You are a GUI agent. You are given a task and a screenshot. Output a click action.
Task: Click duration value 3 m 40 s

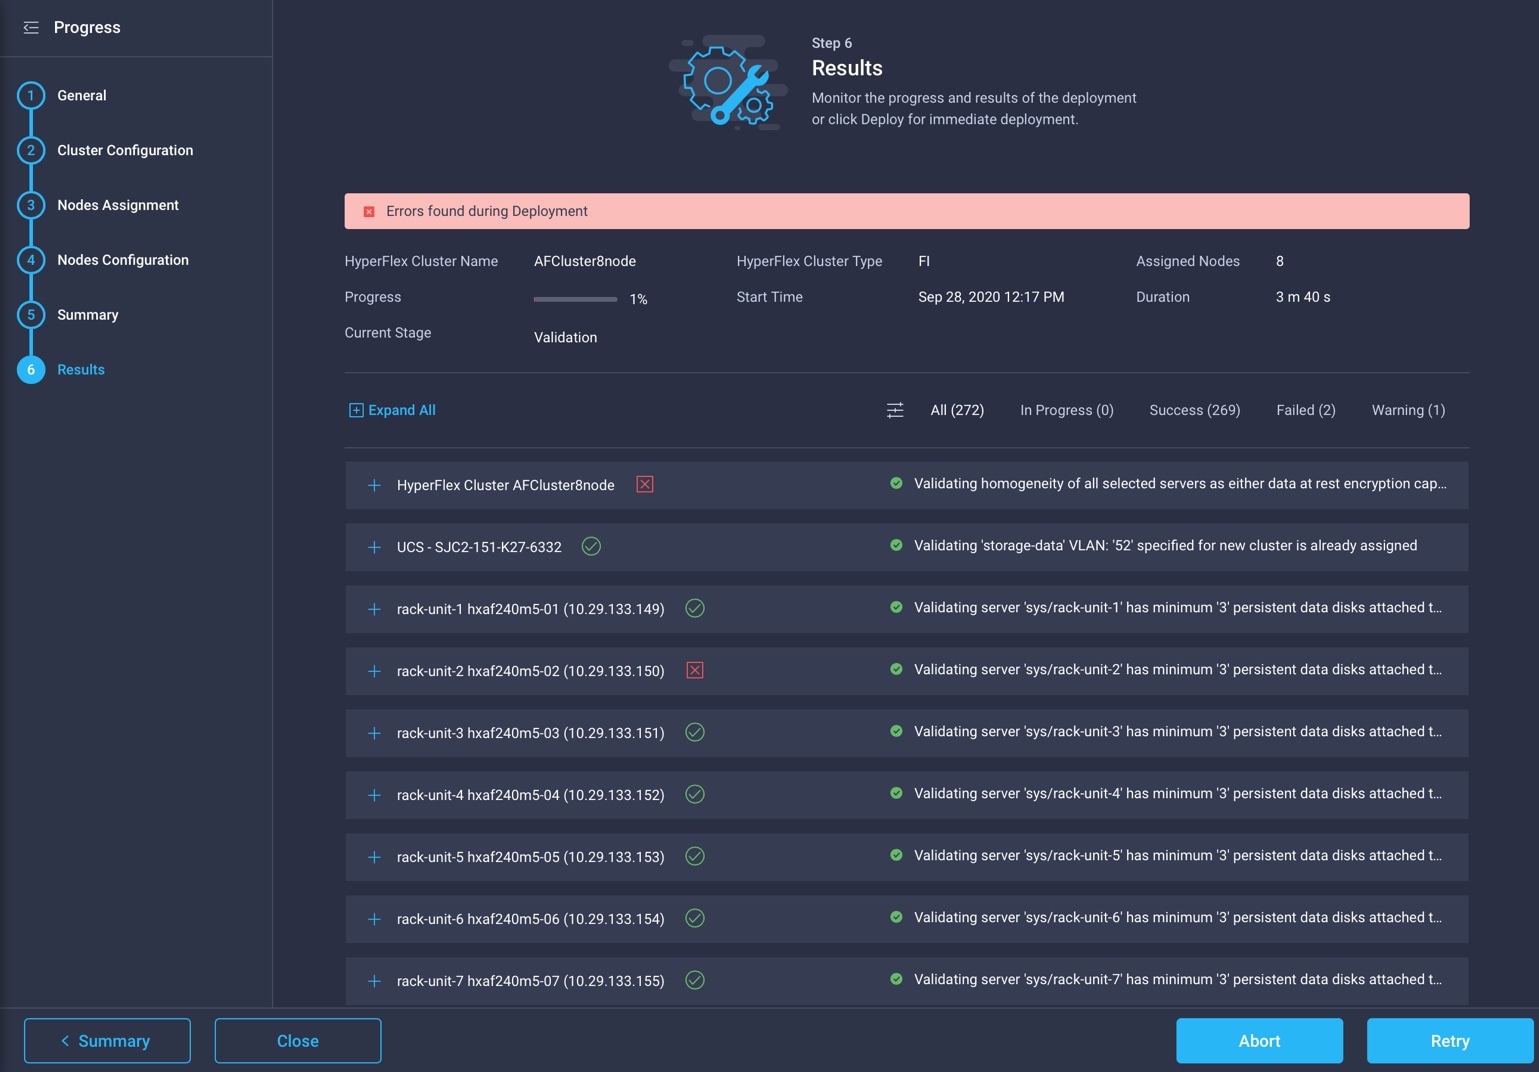[x=1303, y=297]
